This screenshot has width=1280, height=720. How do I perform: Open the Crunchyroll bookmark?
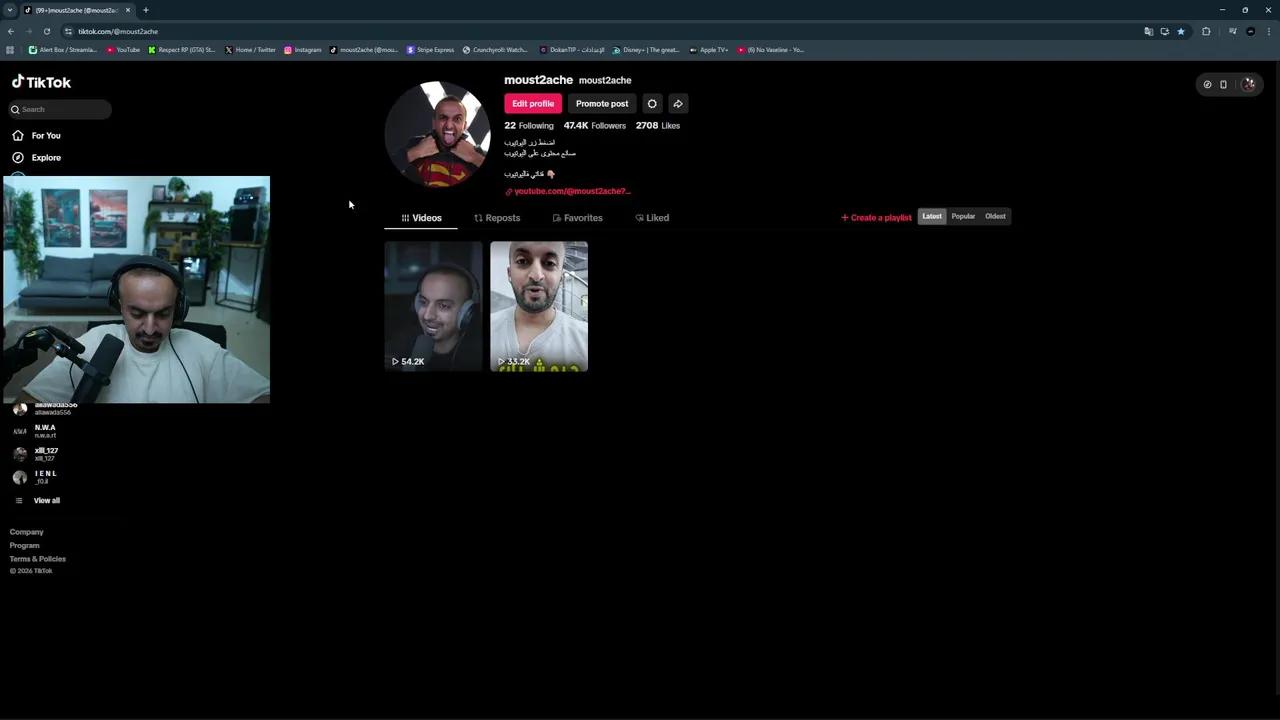coord(495,50)
